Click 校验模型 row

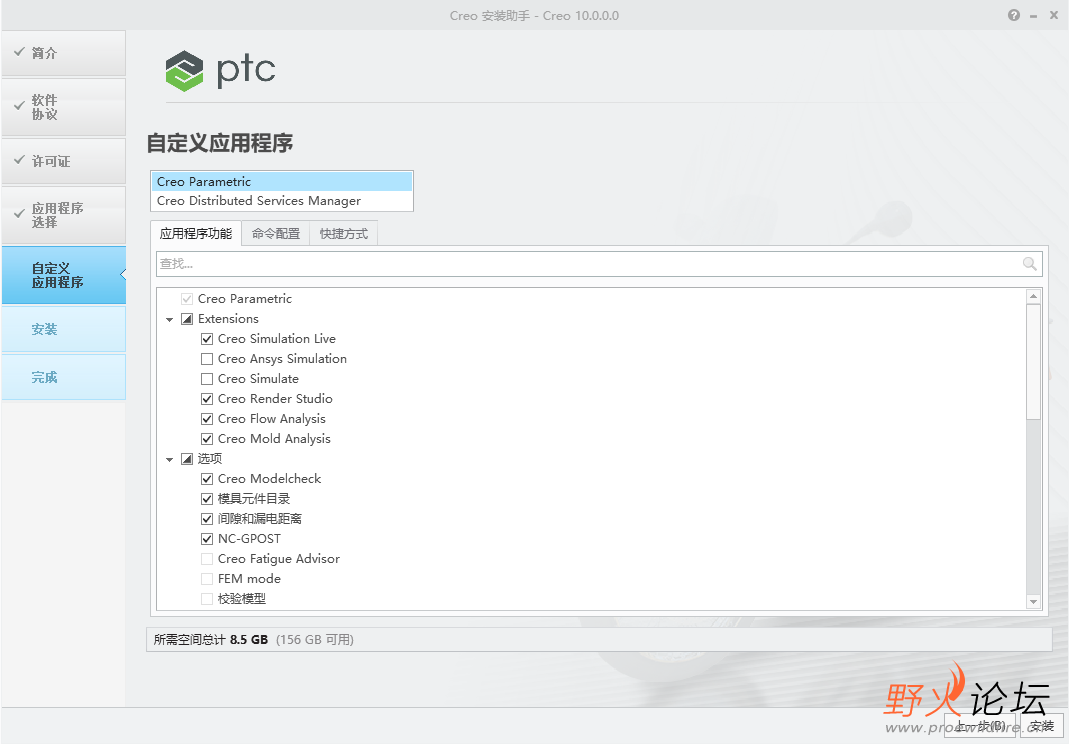tap(233, 599)
